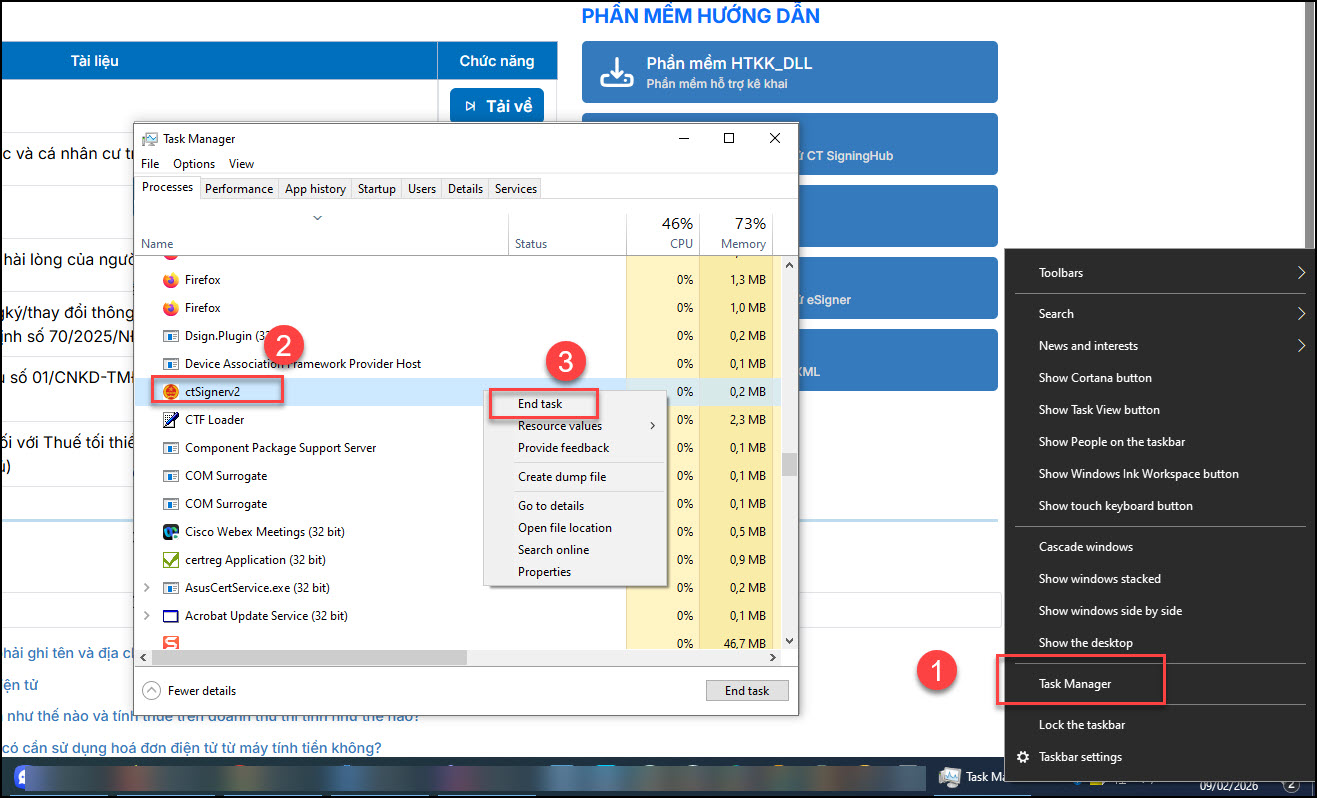Click the CTF Loader process icon

click(x=170, y=420)
